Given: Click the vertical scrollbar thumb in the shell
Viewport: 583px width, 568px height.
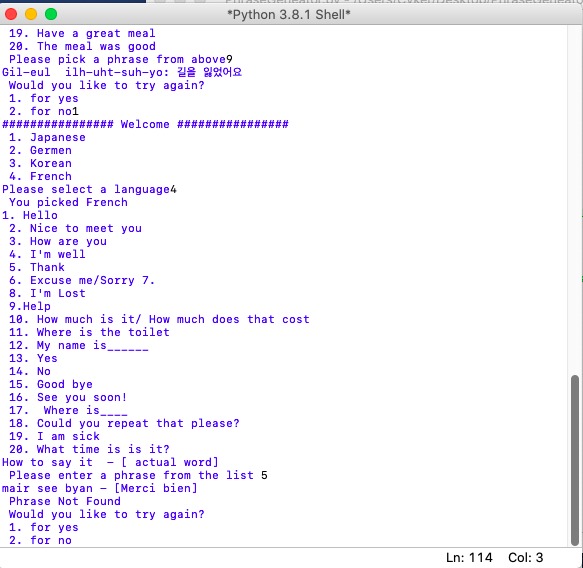Looking at the screenshot, I should click(575, 460).
